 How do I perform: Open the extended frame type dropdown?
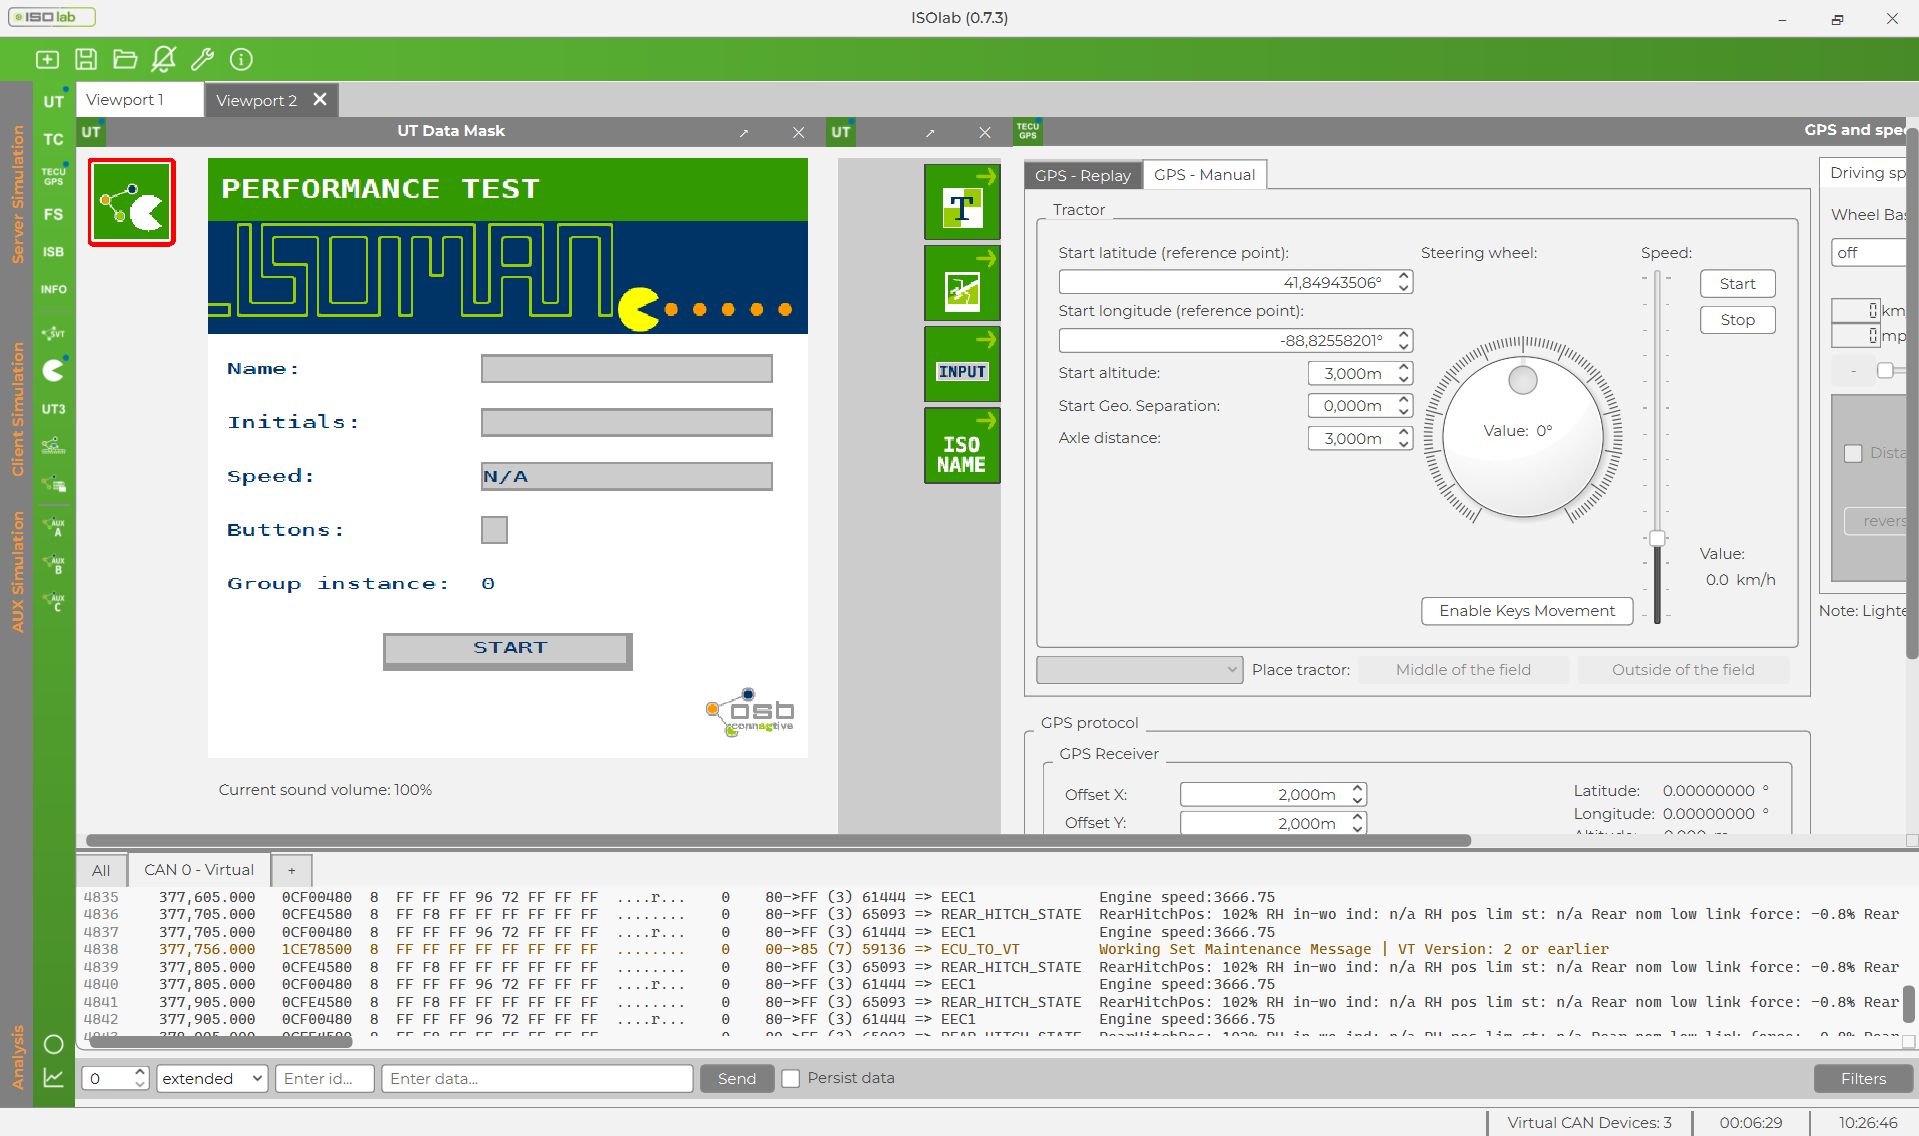pos(212,1078)
